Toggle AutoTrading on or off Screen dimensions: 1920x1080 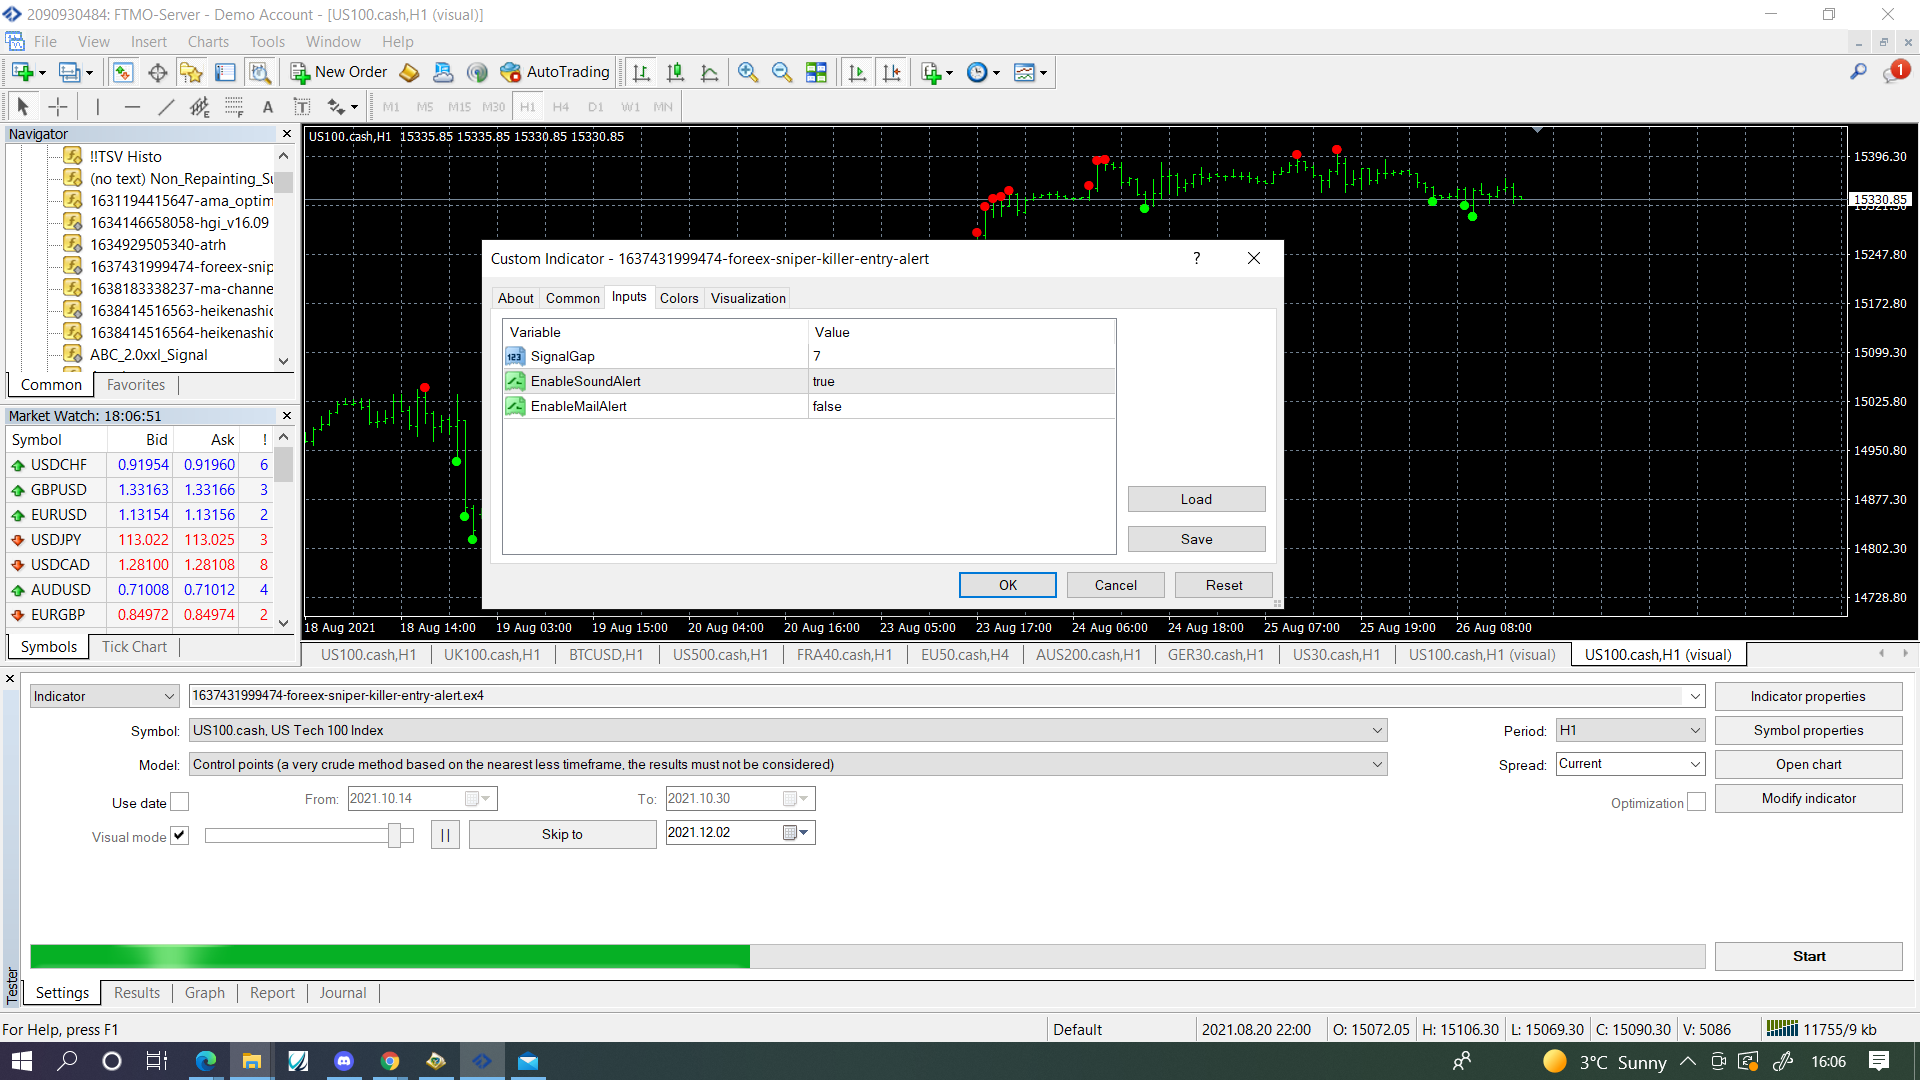click(555, 72)
